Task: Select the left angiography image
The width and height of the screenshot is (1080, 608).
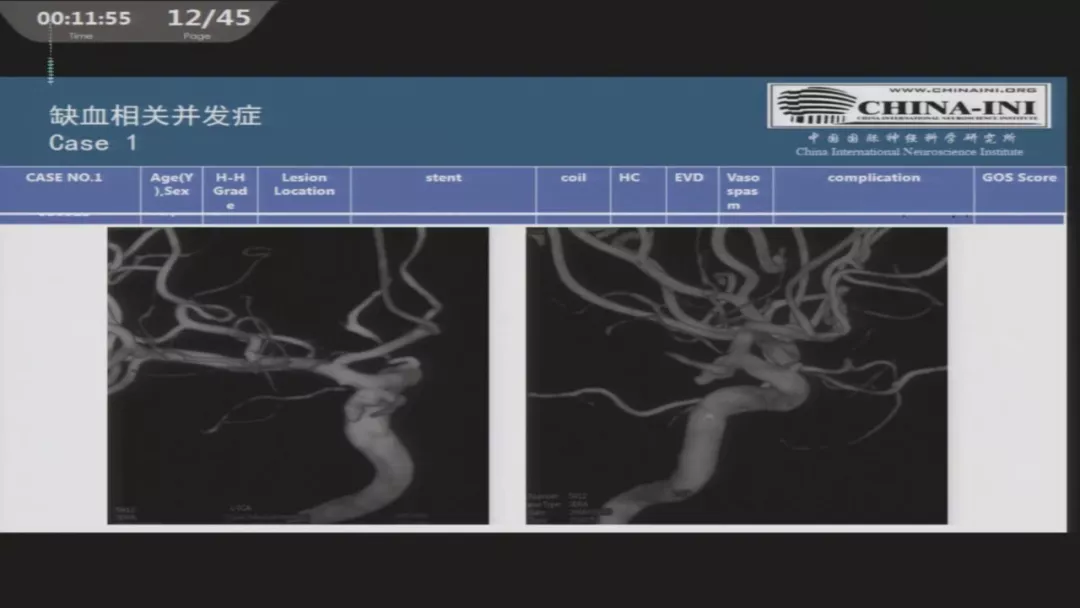Action: [298, 375]
